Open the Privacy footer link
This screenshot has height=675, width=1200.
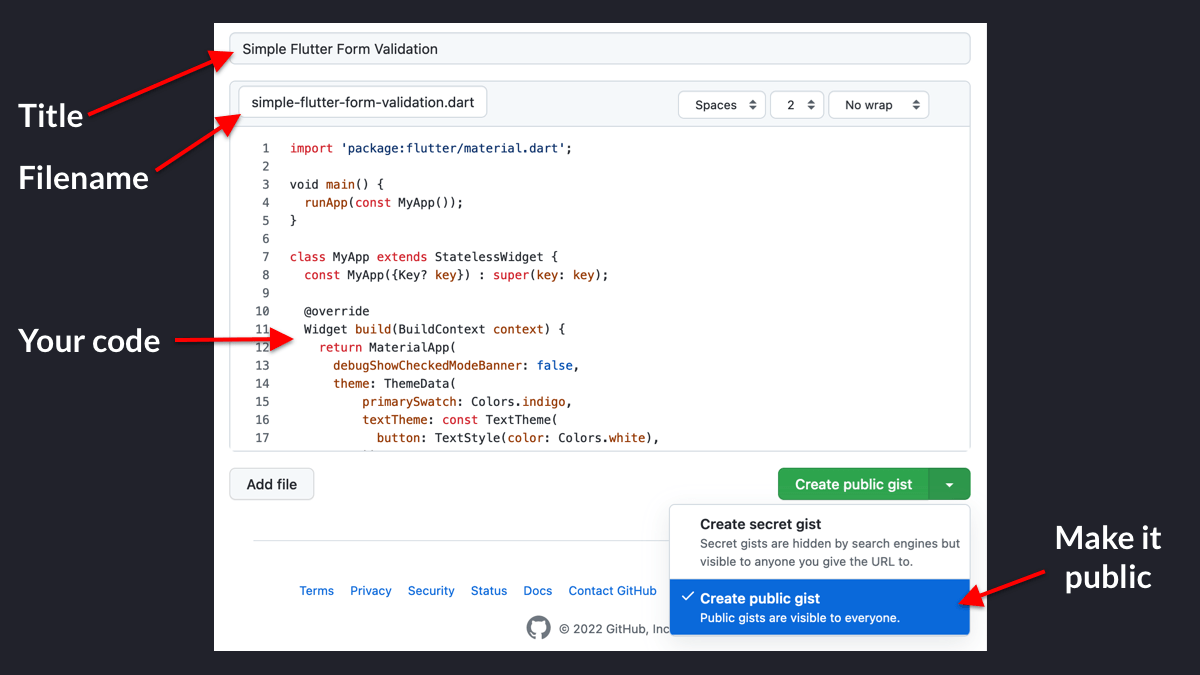click(371, 591)
